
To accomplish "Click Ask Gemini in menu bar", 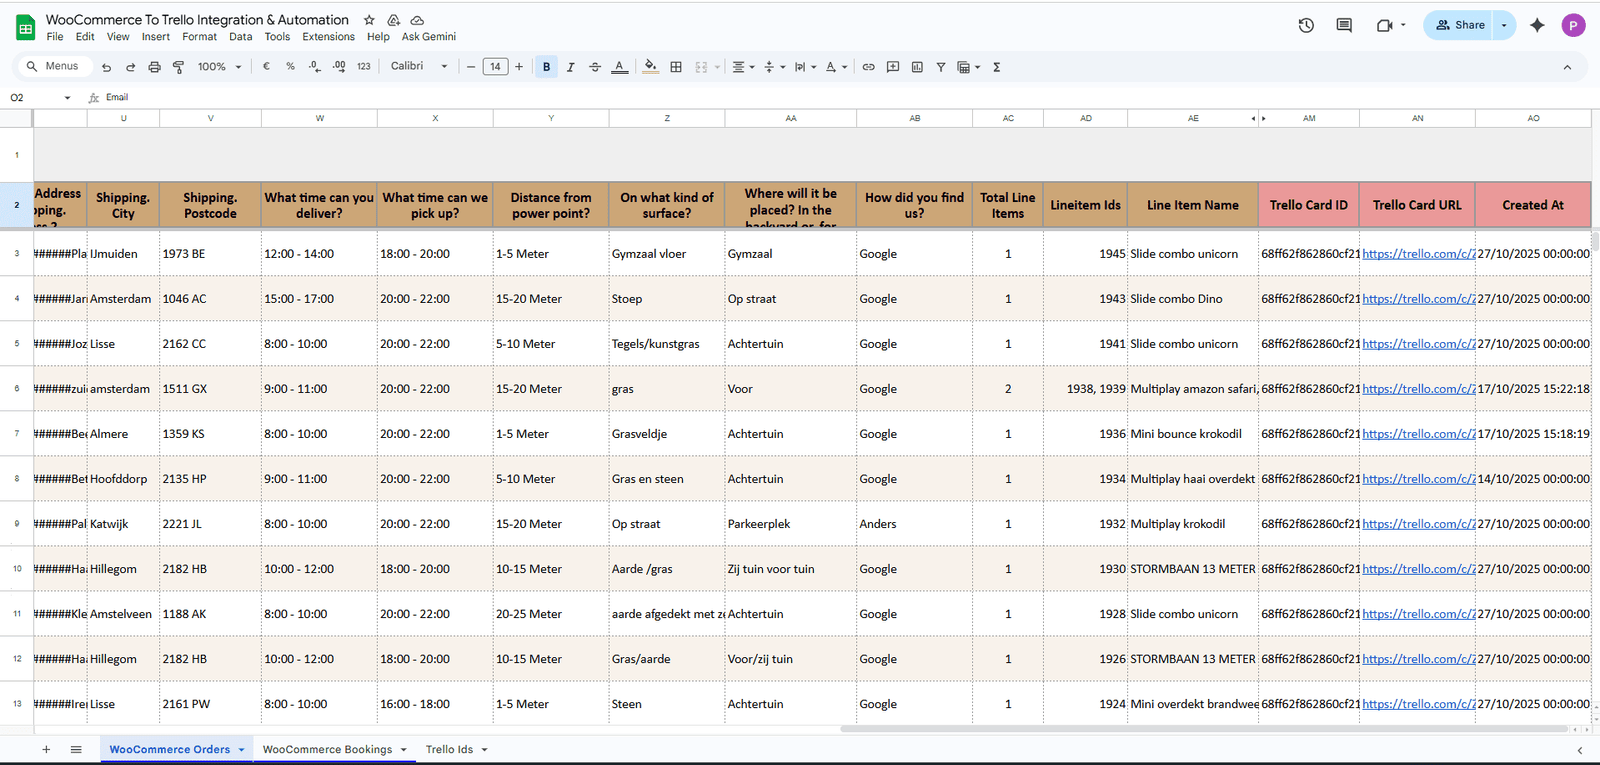I will tap(429, 37).
